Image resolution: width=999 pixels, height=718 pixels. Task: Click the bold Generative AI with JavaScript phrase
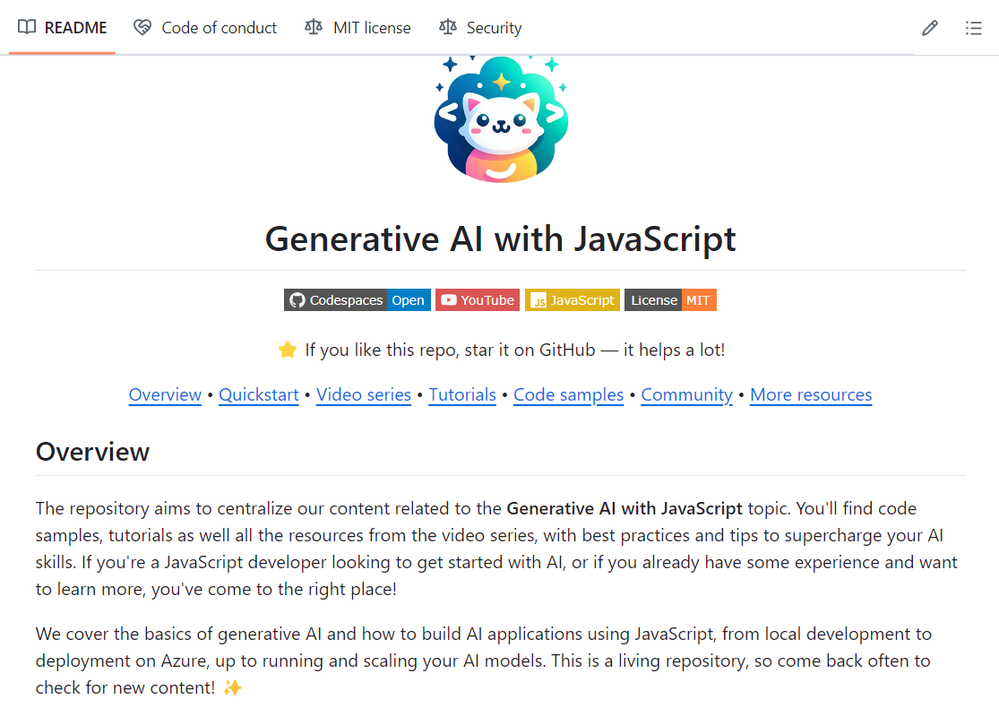tap(624, 508)
